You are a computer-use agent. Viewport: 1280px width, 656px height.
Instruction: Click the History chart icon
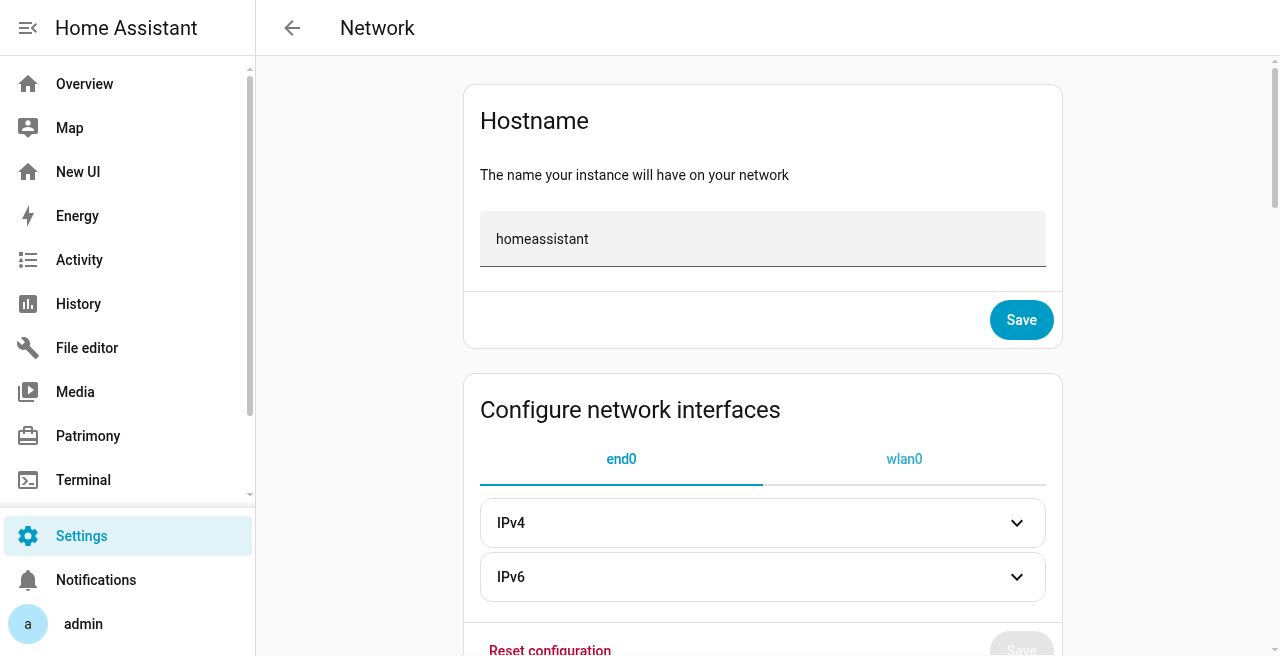click(28, 304)
